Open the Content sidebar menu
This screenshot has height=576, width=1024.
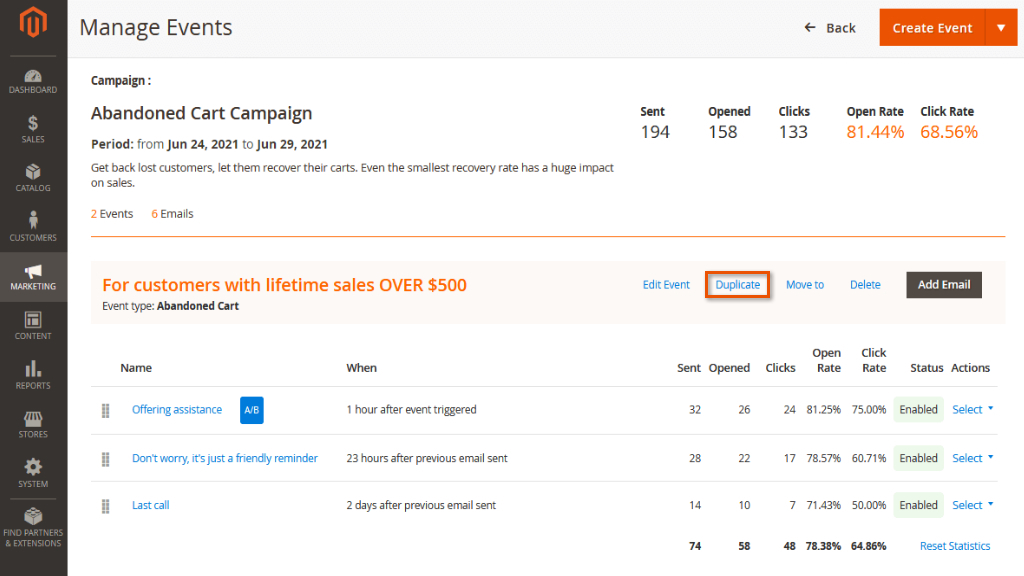coord(33,325)
